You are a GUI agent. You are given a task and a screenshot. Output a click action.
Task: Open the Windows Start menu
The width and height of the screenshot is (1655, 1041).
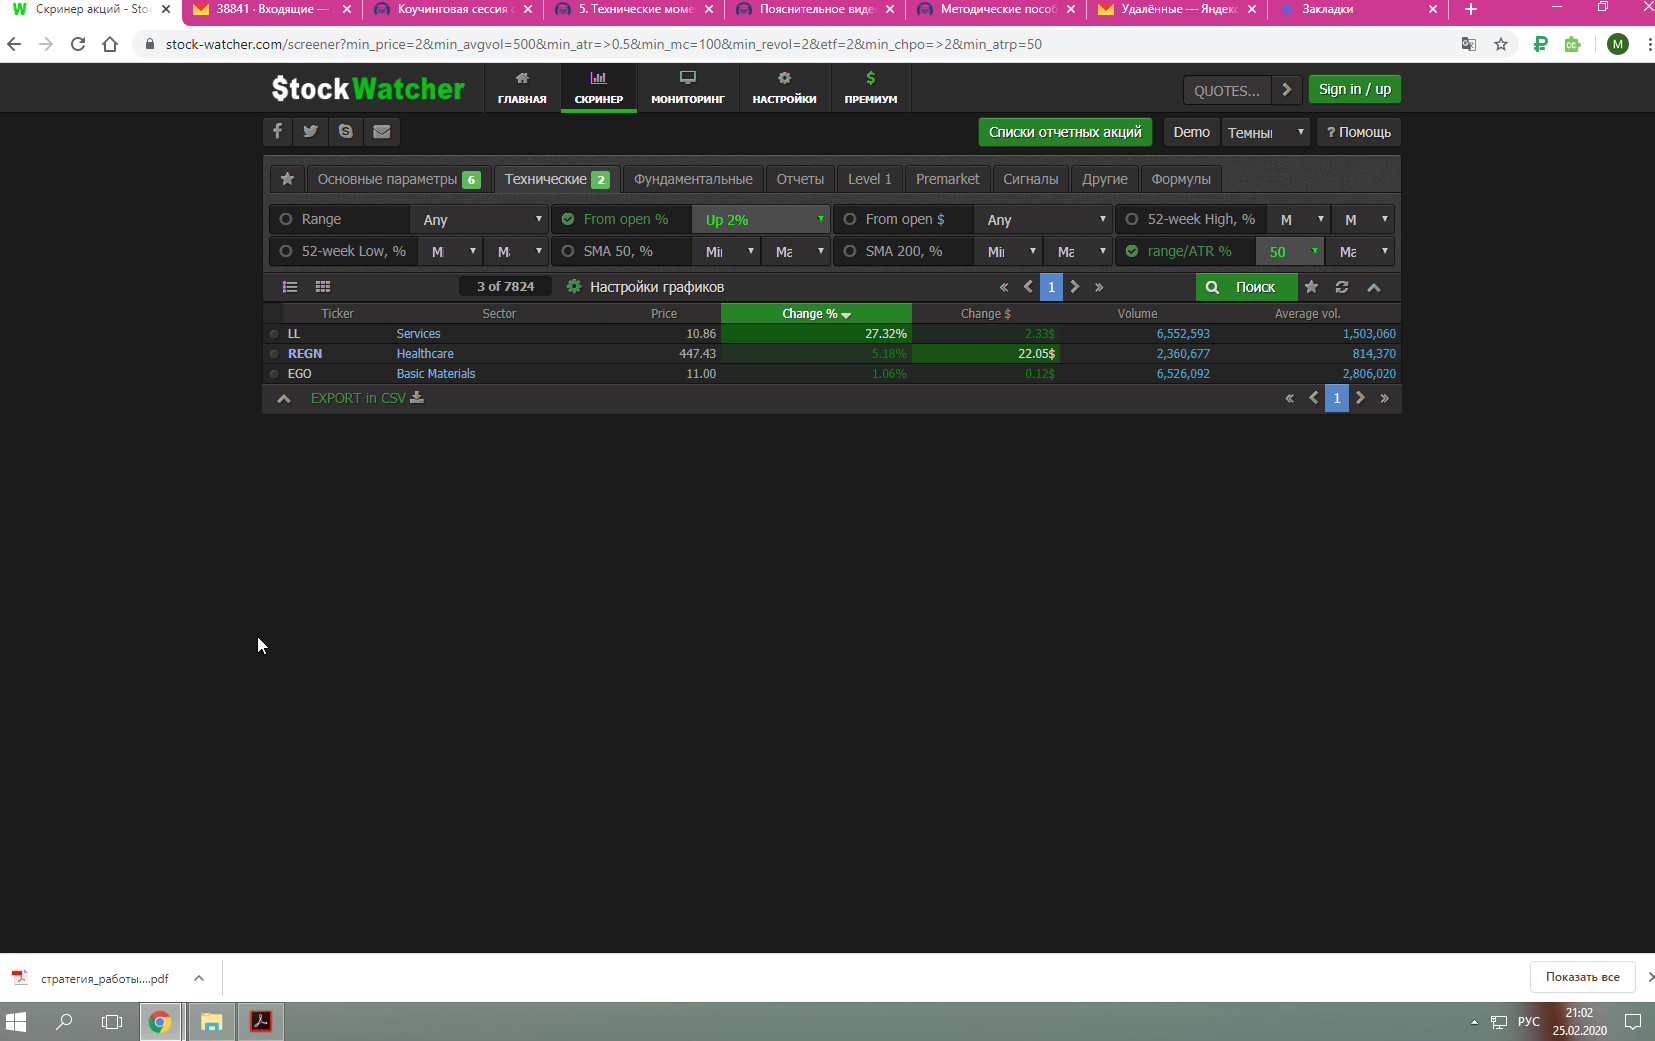16,1022
